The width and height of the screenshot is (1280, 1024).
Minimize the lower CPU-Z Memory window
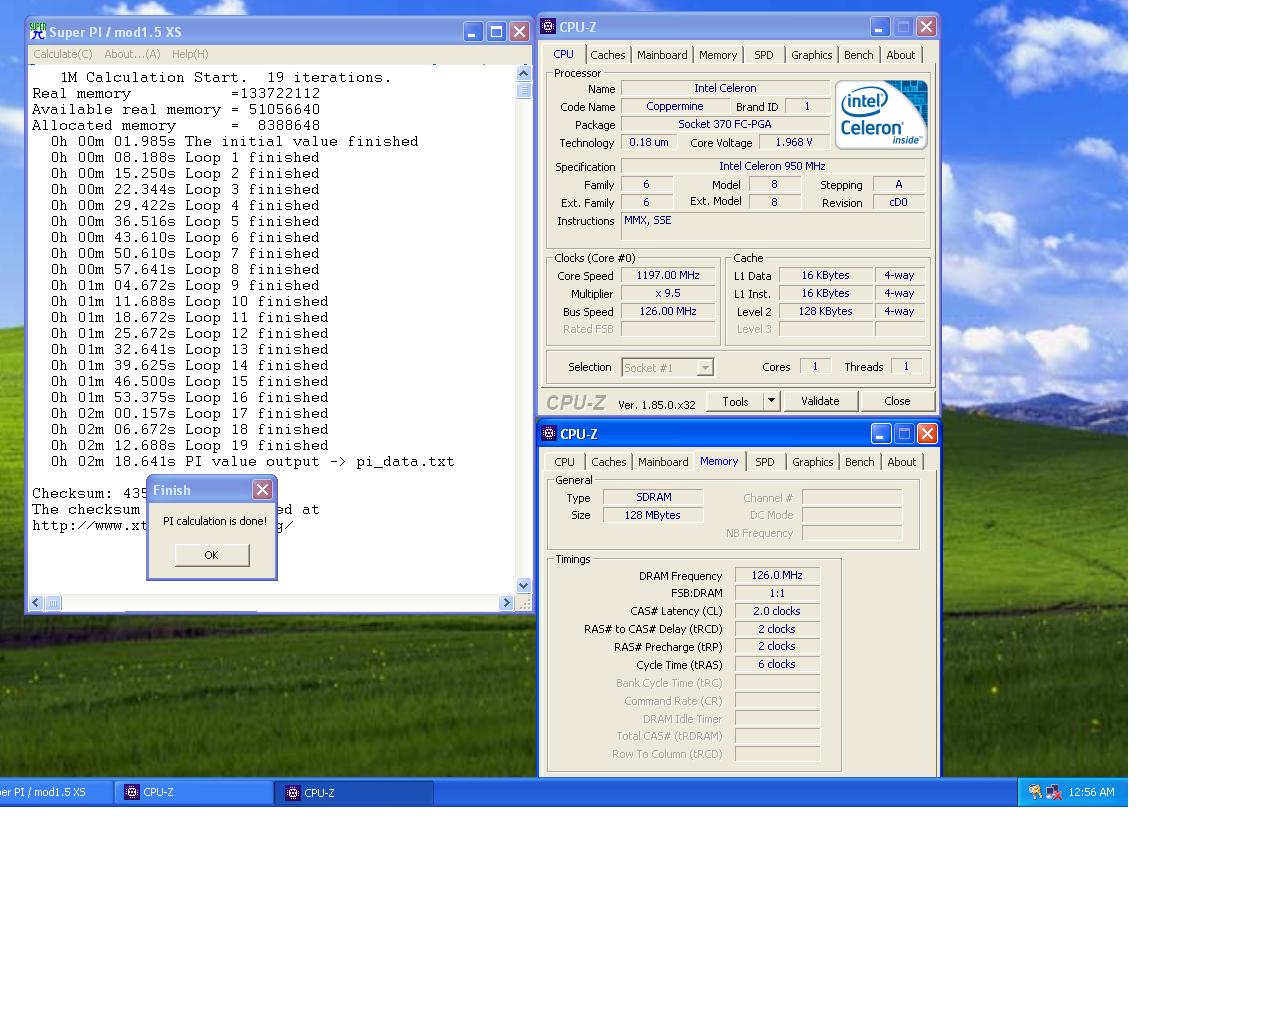(x=881, y=433)
